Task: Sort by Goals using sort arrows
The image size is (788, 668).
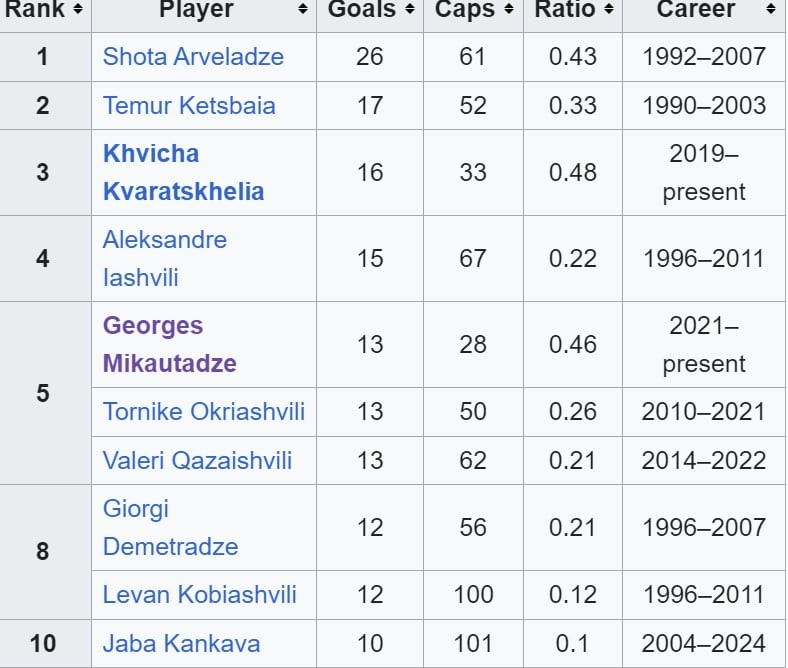Action: pyautogui.click(x=409, y=10)
